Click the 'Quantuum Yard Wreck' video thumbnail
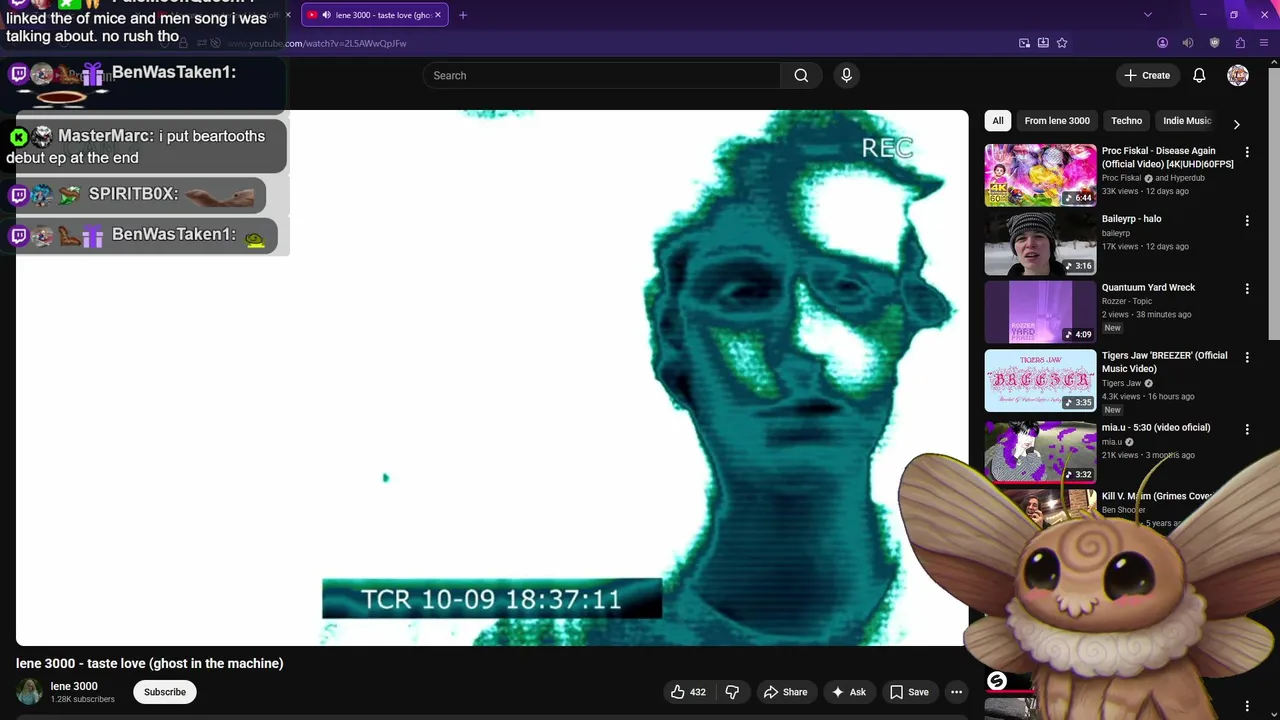Viewport: 1280px width, 720px height. pyautogui.click(x=1040, y=312)
